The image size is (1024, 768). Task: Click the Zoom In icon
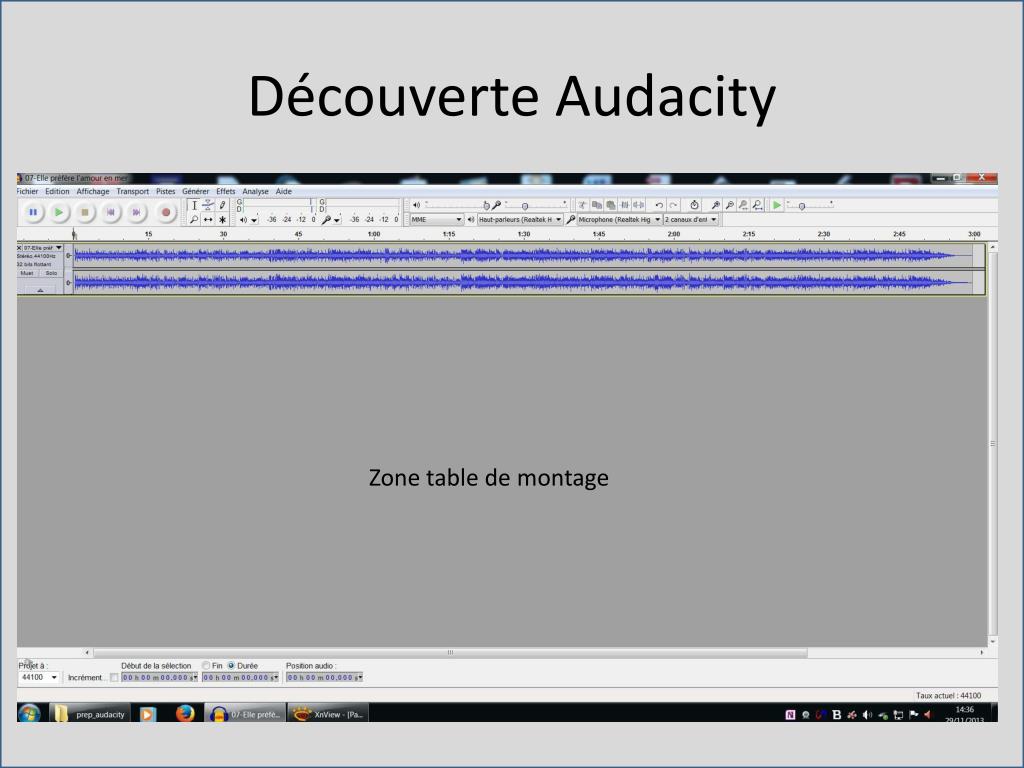[716, 205]
